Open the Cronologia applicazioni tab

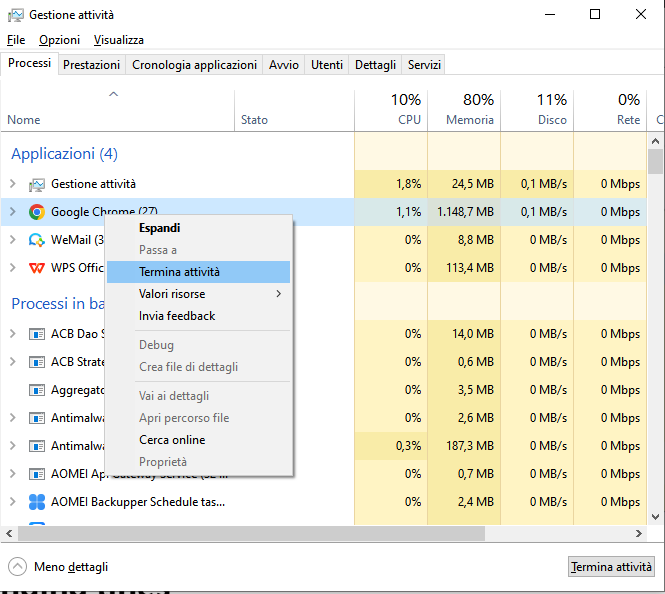click(x=194, y=65)
